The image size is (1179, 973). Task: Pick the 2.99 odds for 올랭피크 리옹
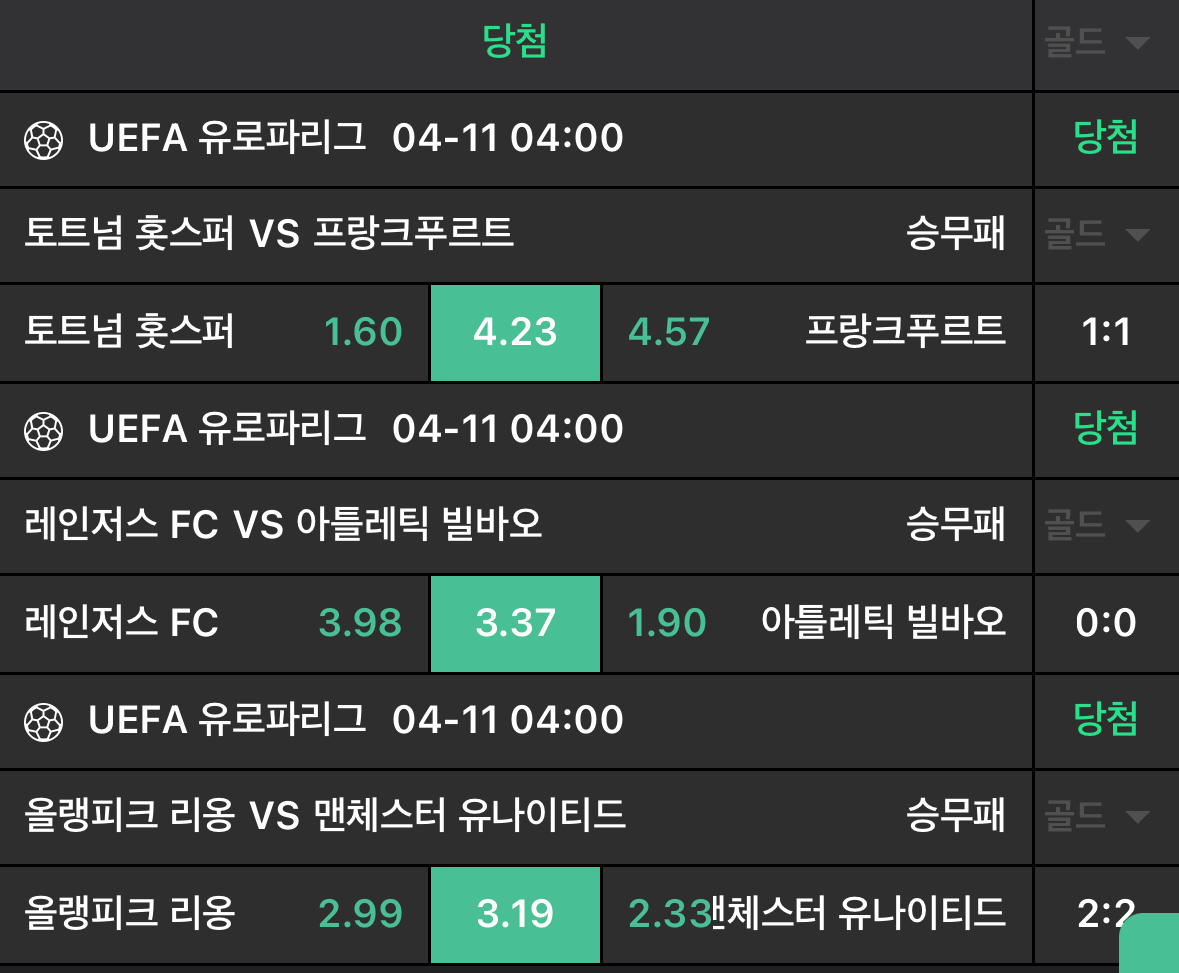pos(360,914)
